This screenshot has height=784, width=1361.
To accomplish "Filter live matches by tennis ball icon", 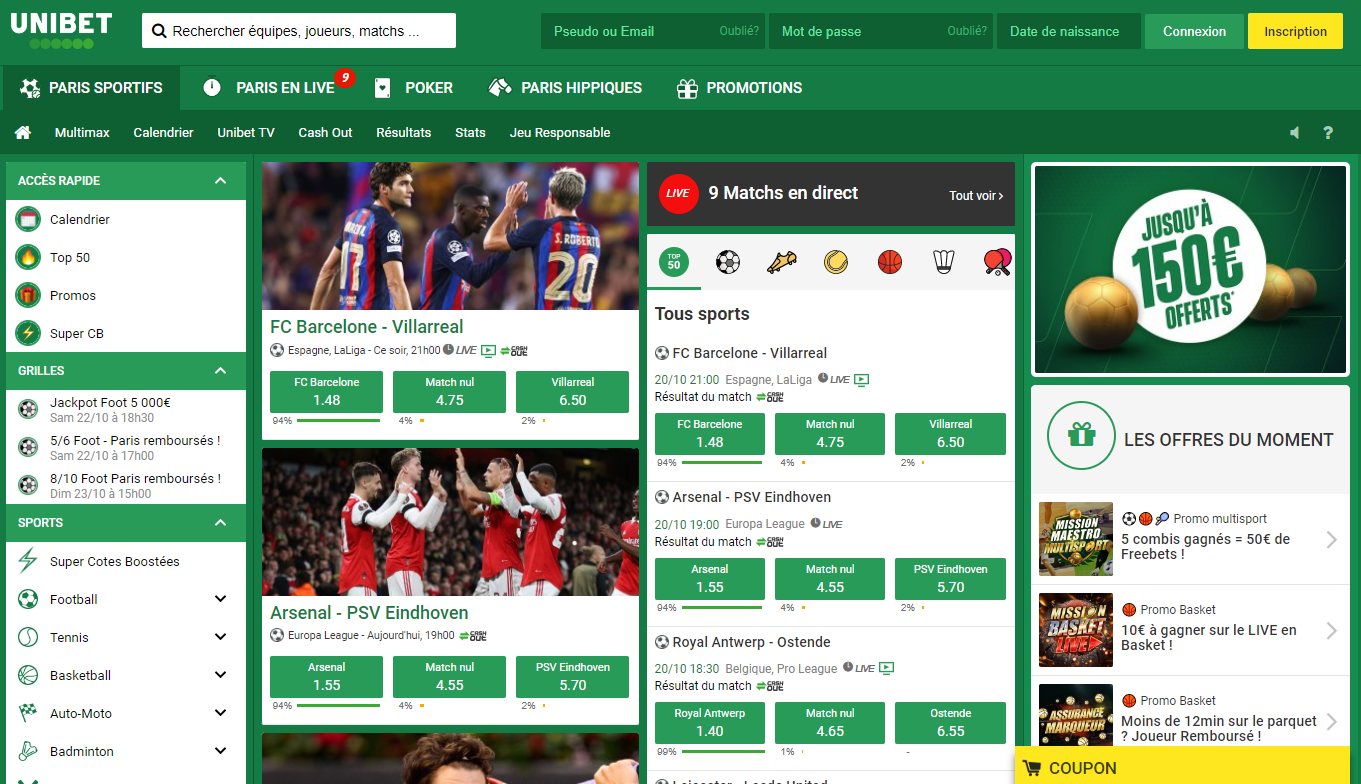I will pyautogui.click(x=836, y=262).
